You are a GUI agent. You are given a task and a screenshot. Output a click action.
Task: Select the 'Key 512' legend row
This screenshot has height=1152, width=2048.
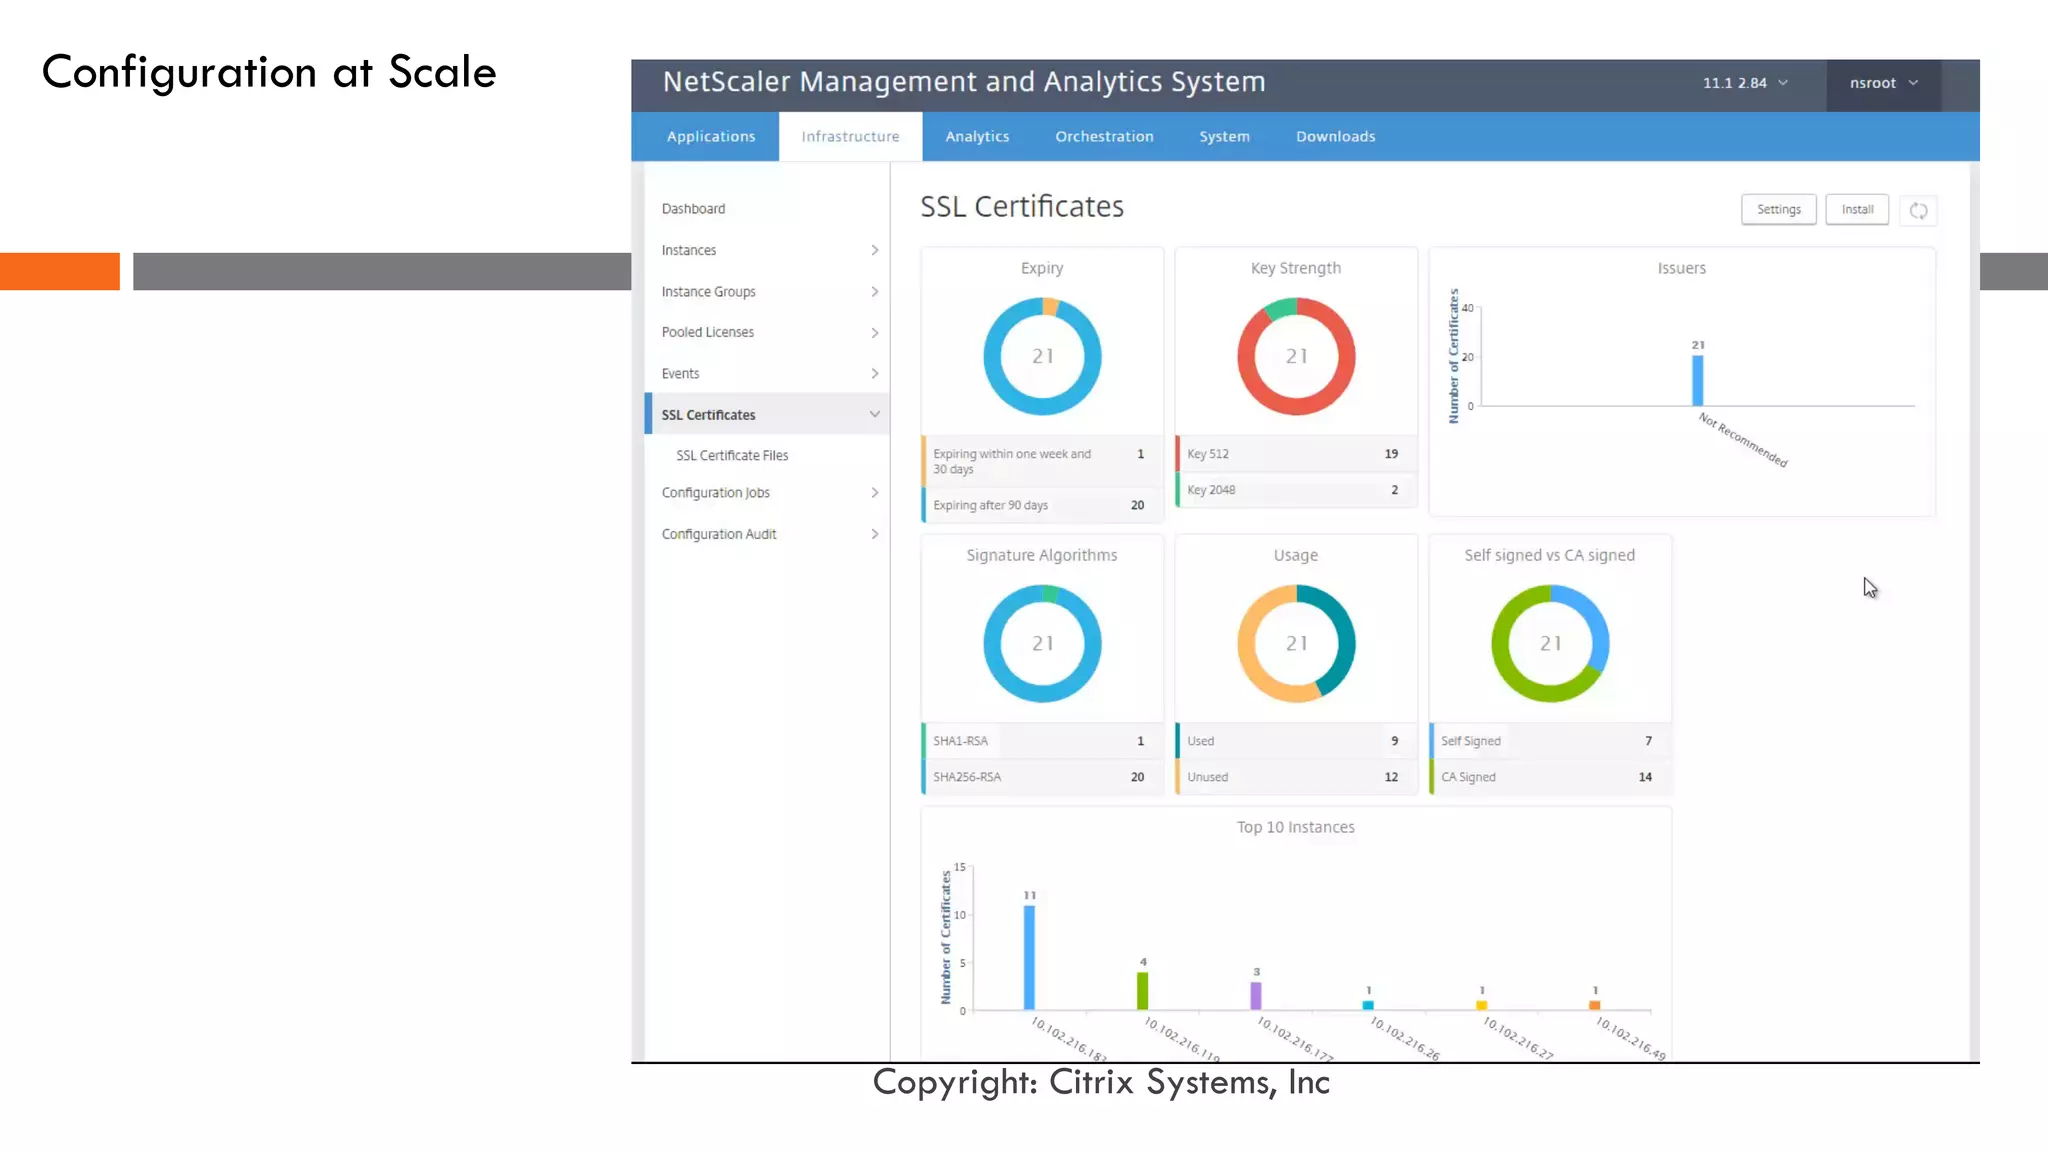1296,453
